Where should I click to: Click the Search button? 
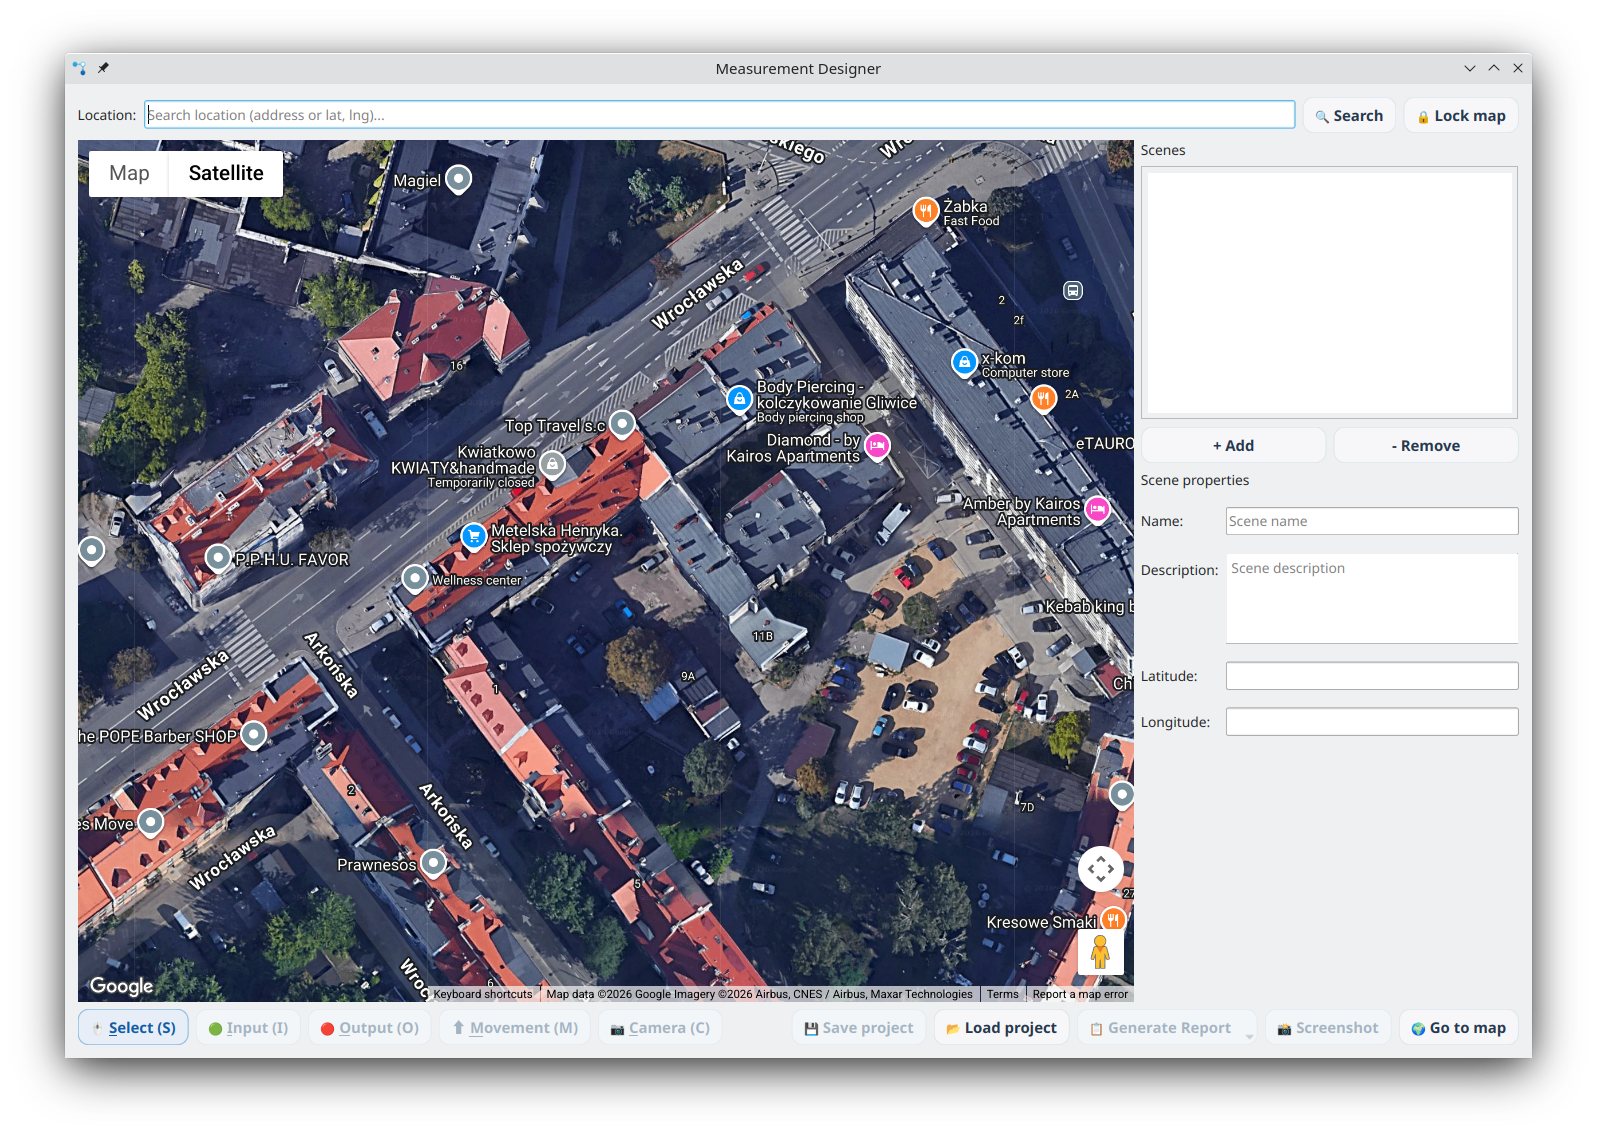coord(1349,116)
